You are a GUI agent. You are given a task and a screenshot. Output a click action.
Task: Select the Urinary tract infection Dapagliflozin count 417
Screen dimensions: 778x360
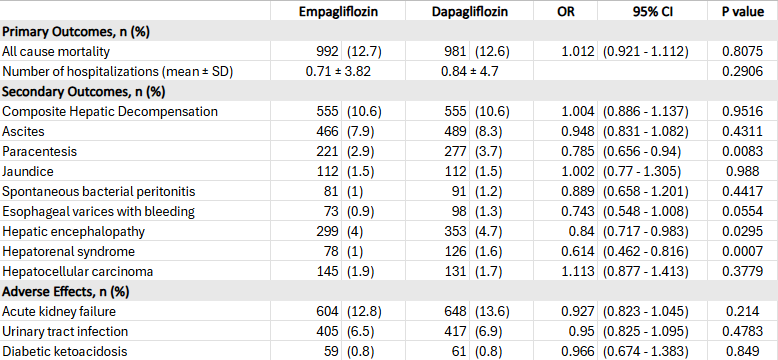click(456, 331)
